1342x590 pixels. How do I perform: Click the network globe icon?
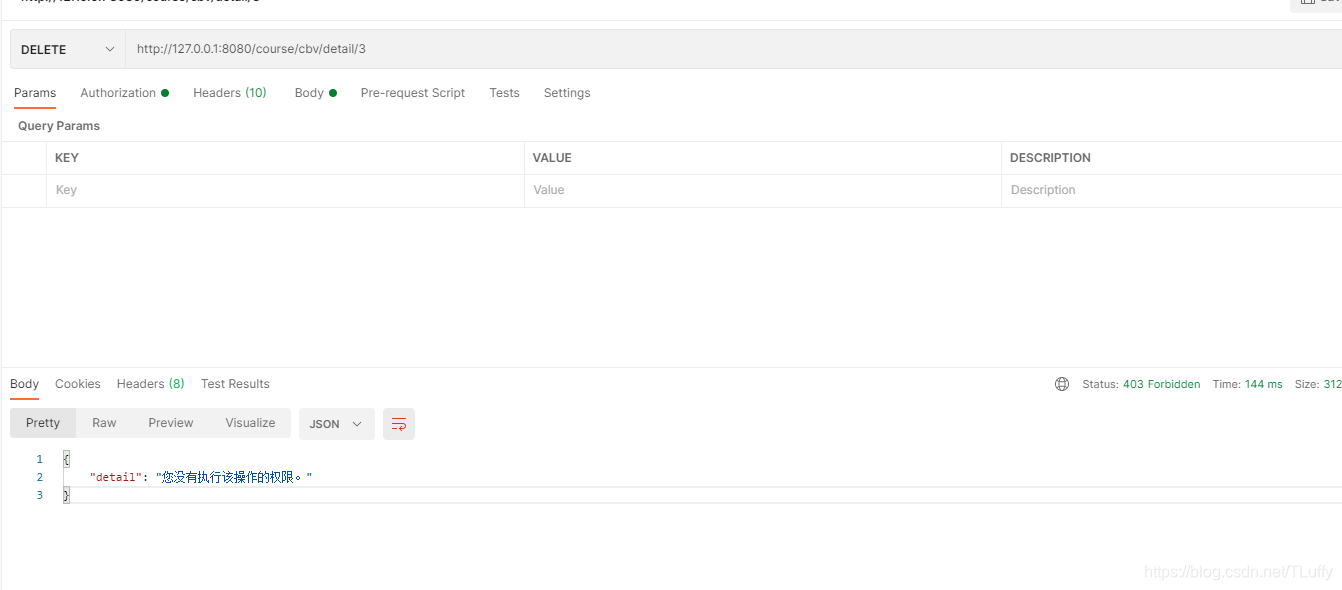click(1062, 384)
